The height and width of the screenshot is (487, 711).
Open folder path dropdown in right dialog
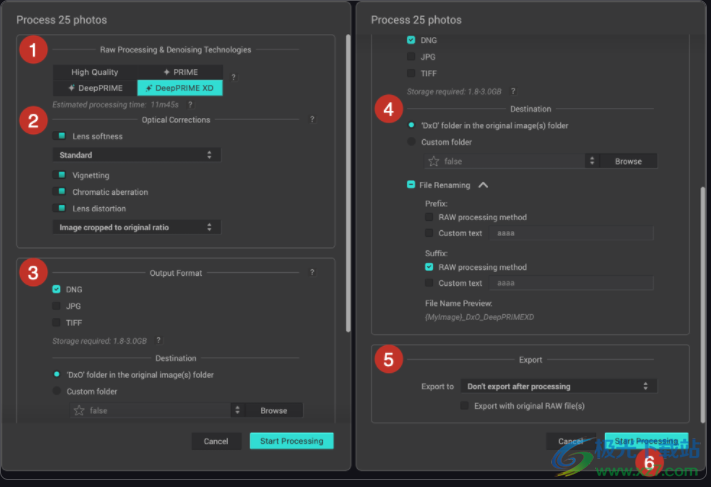coord(592,161)
